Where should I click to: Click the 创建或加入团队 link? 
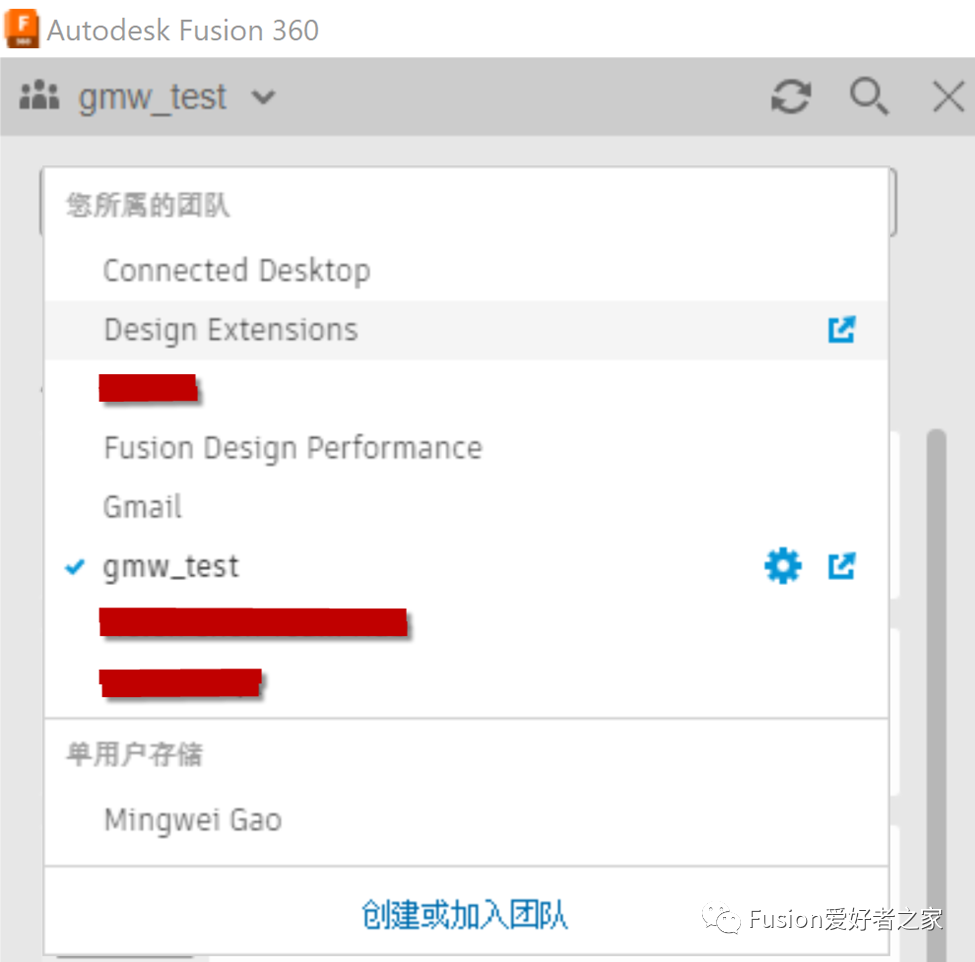tap(465, 914)
